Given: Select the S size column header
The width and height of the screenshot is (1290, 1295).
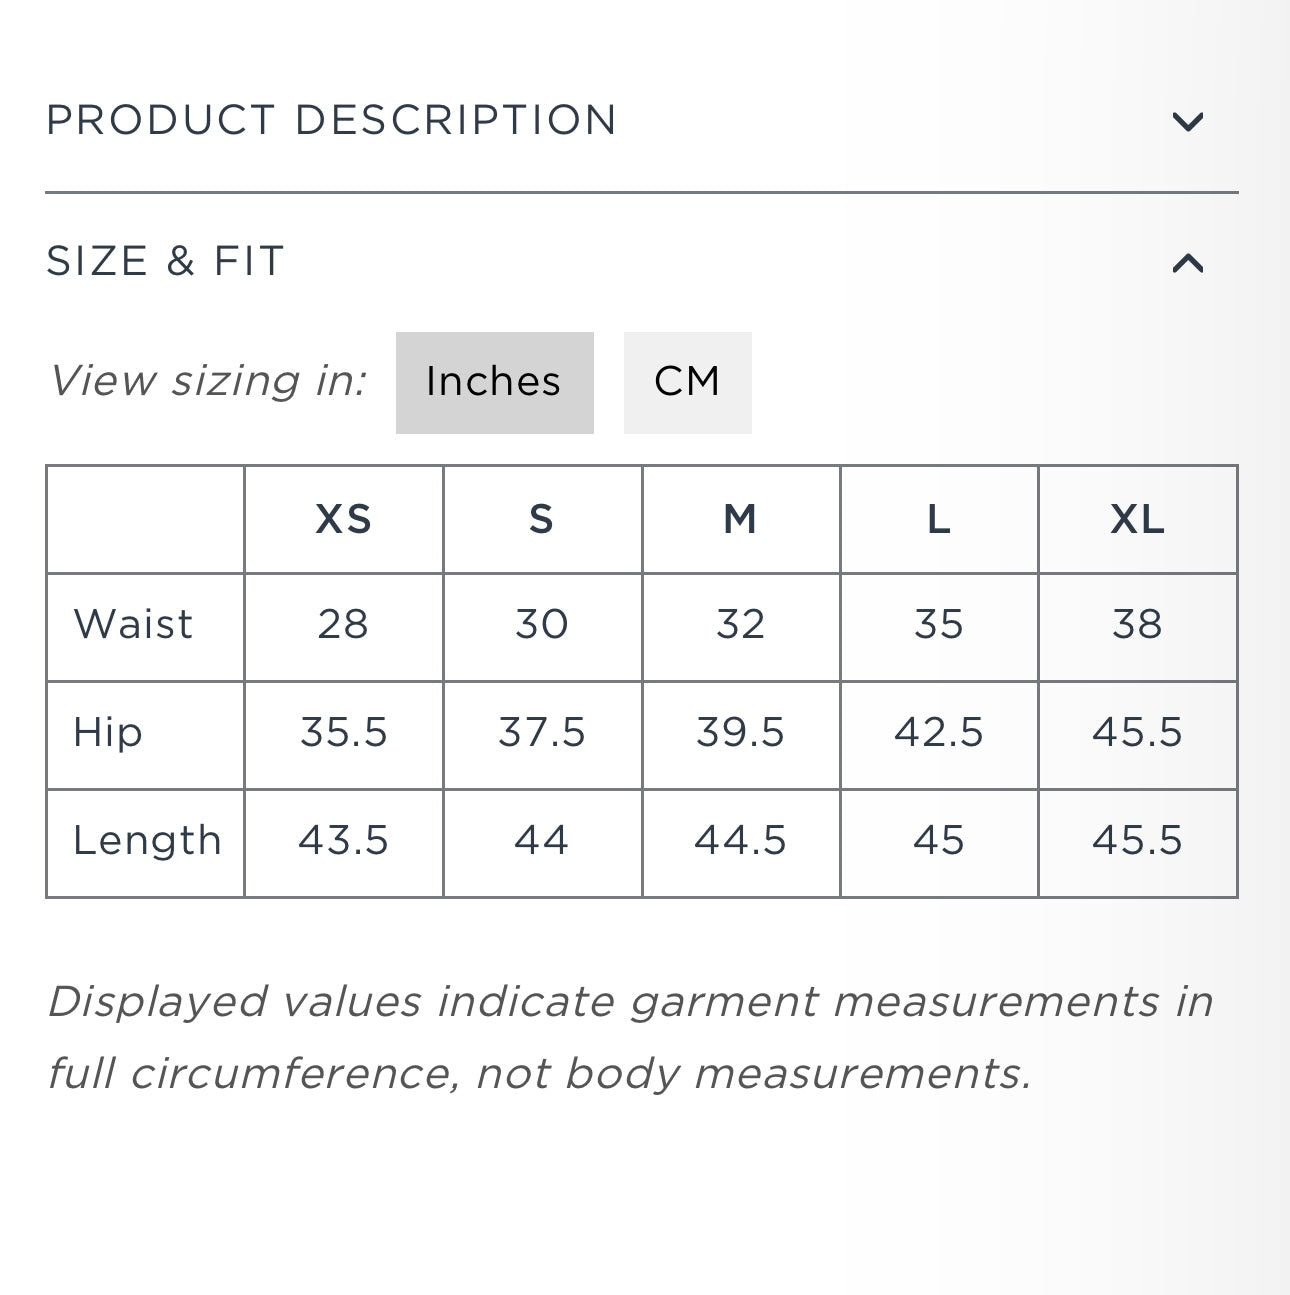Looking at the screenshot, I should point(541,519).
